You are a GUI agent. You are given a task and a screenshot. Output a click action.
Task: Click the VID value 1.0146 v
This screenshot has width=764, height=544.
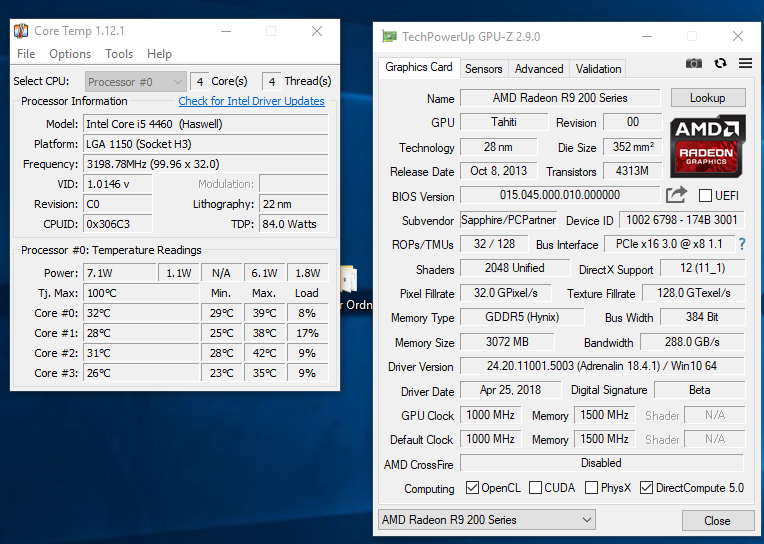point(118,184)
